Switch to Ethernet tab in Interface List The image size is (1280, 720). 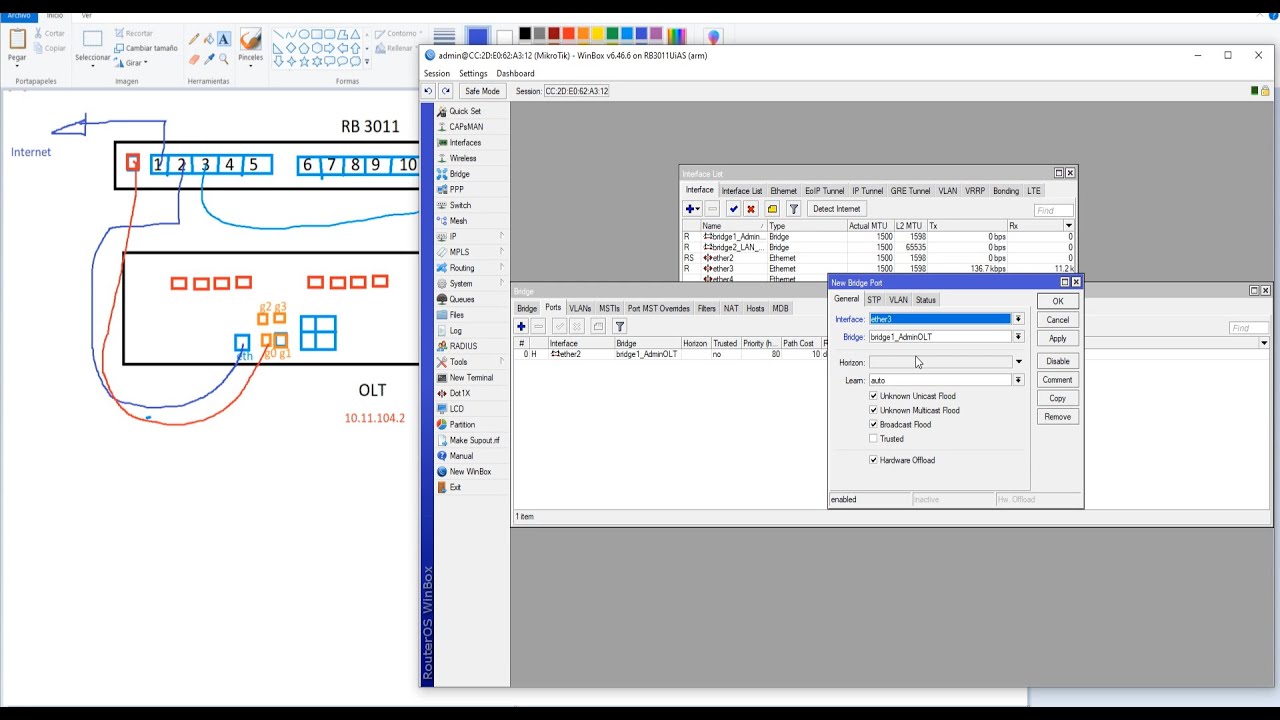[x=783, y=190]
